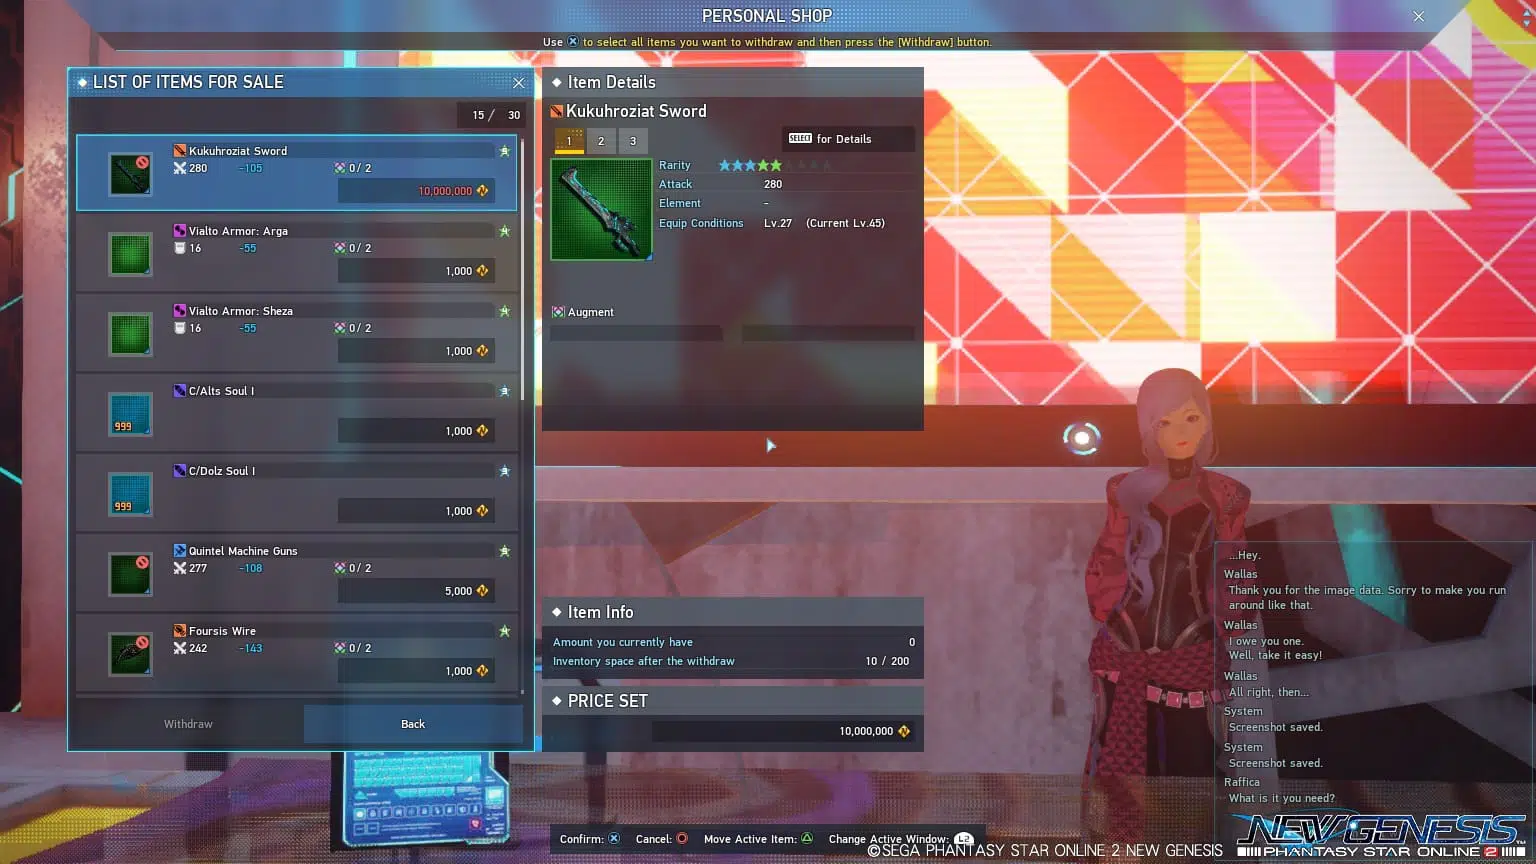Close the List of Items for Sale panel

518,83
